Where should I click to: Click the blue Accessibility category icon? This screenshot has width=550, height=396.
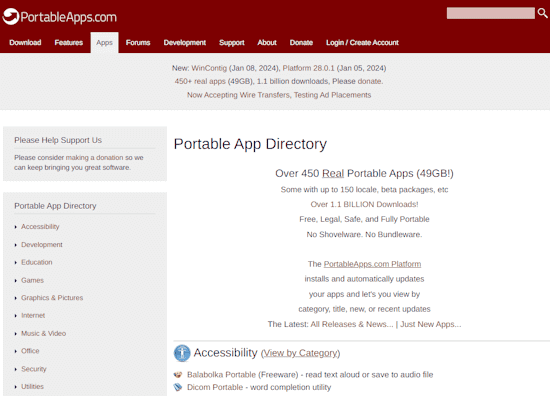pos(182,353)
